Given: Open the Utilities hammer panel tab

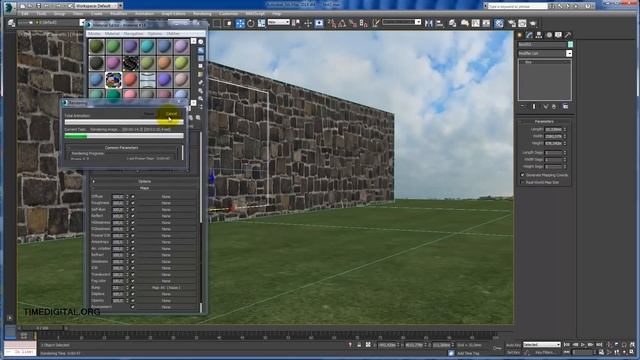Looking at the screenshot, I should (x=568, y=35).
